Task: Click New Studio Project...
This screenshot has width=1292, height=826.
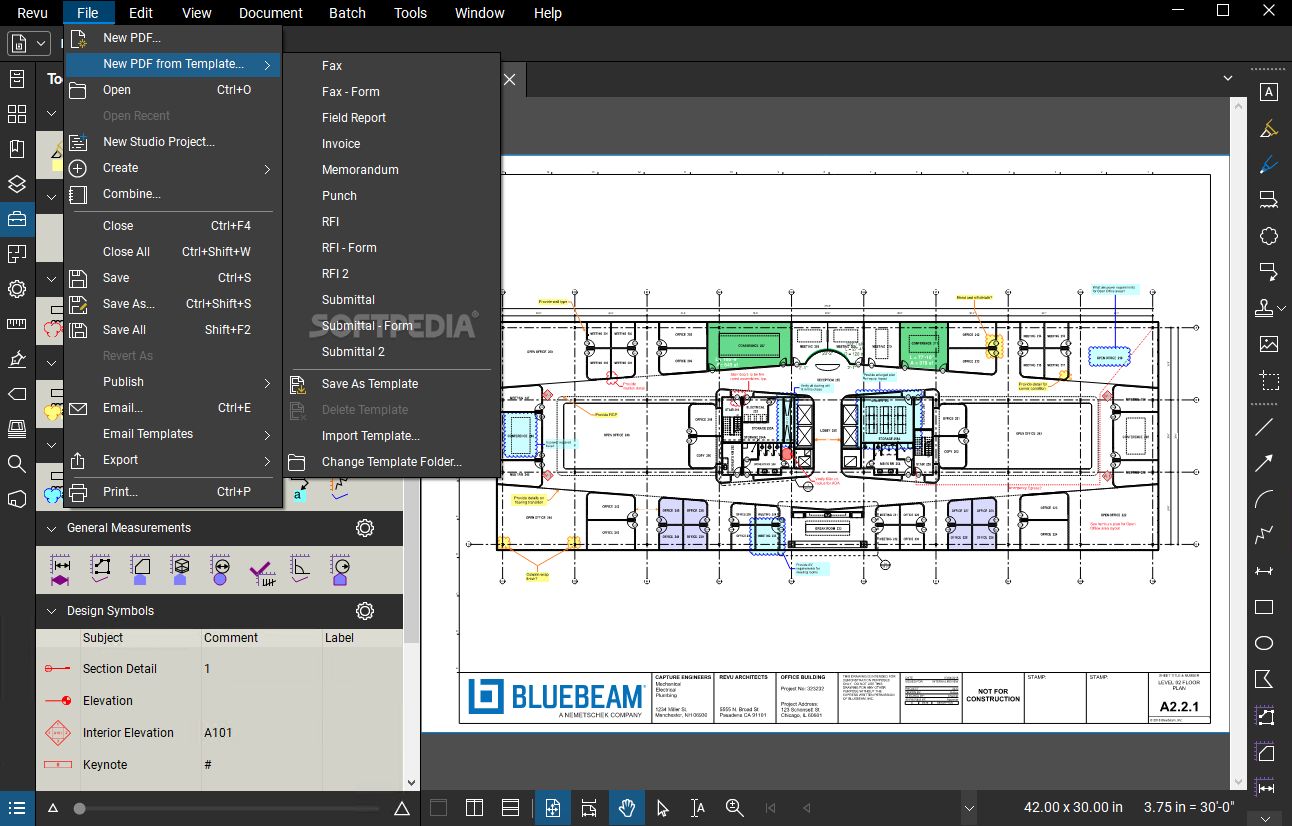Action: pyautogui.click(x=174, y=142)
